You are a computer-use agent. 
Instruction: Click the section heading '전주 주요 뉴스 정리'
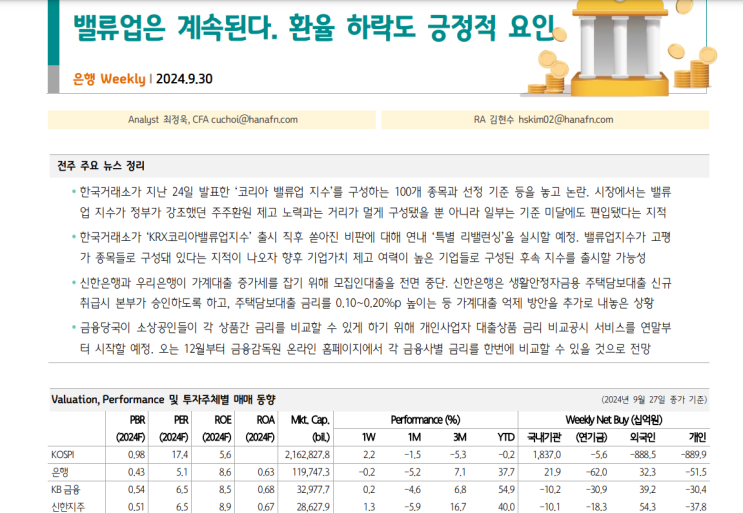pos(101,166)
